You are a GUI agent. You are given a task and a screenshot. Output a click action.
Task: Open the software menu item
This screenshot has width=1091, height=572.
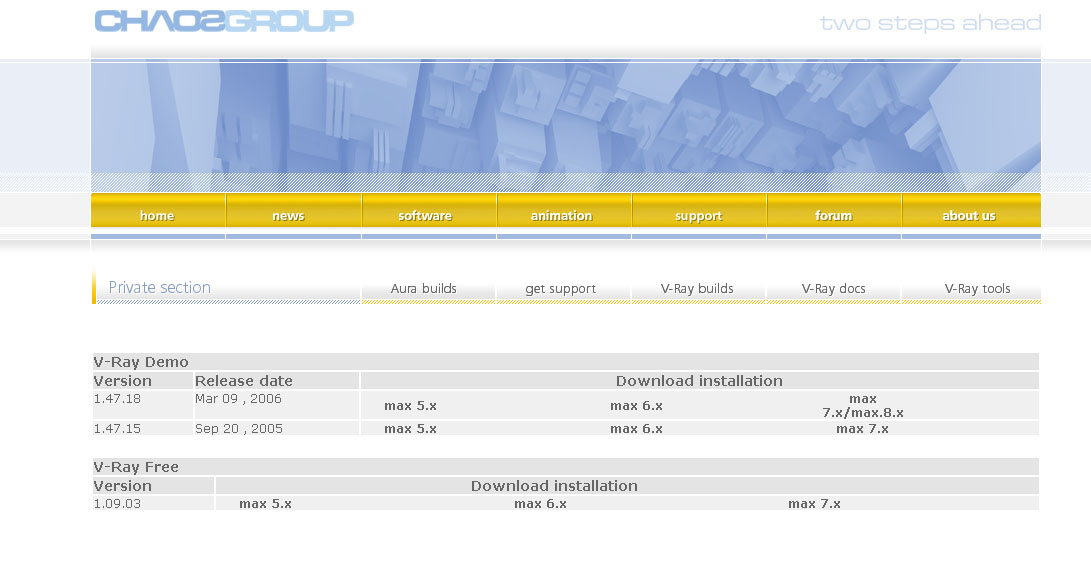pyautogui.click(x=429, y=211)
